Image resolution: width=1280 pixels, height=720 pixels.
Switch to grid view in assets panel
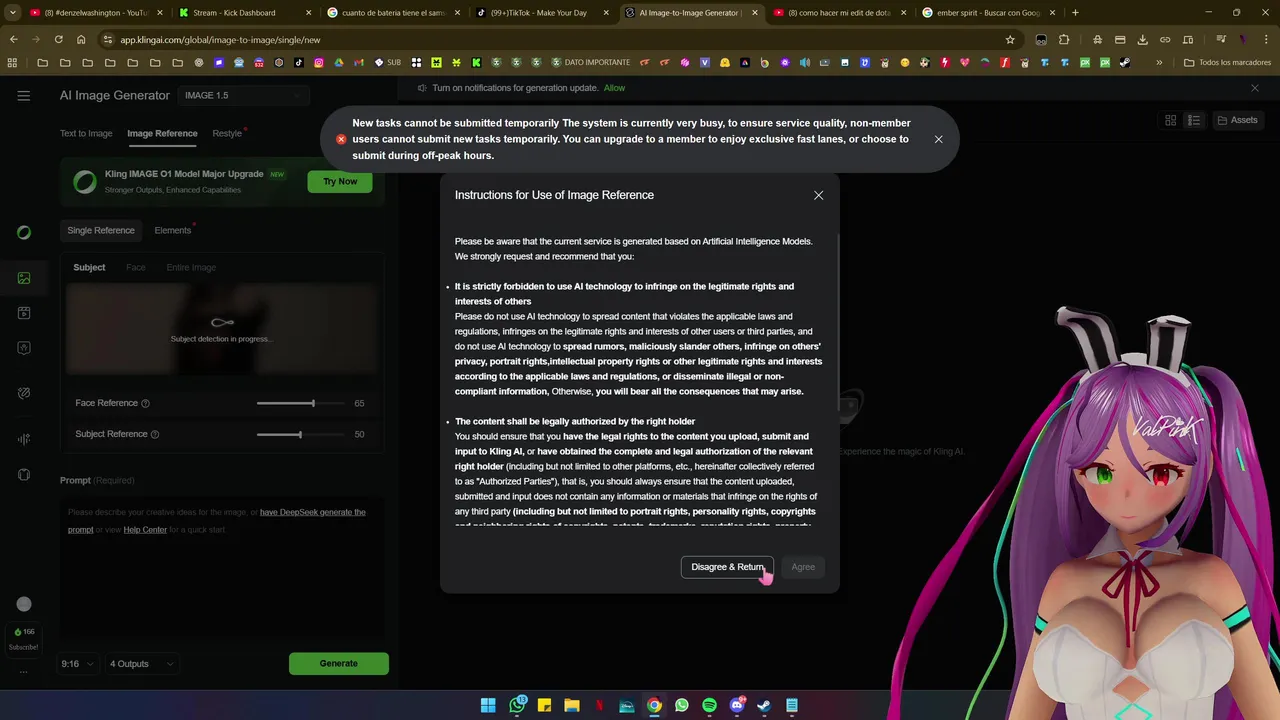(1171, 120)
